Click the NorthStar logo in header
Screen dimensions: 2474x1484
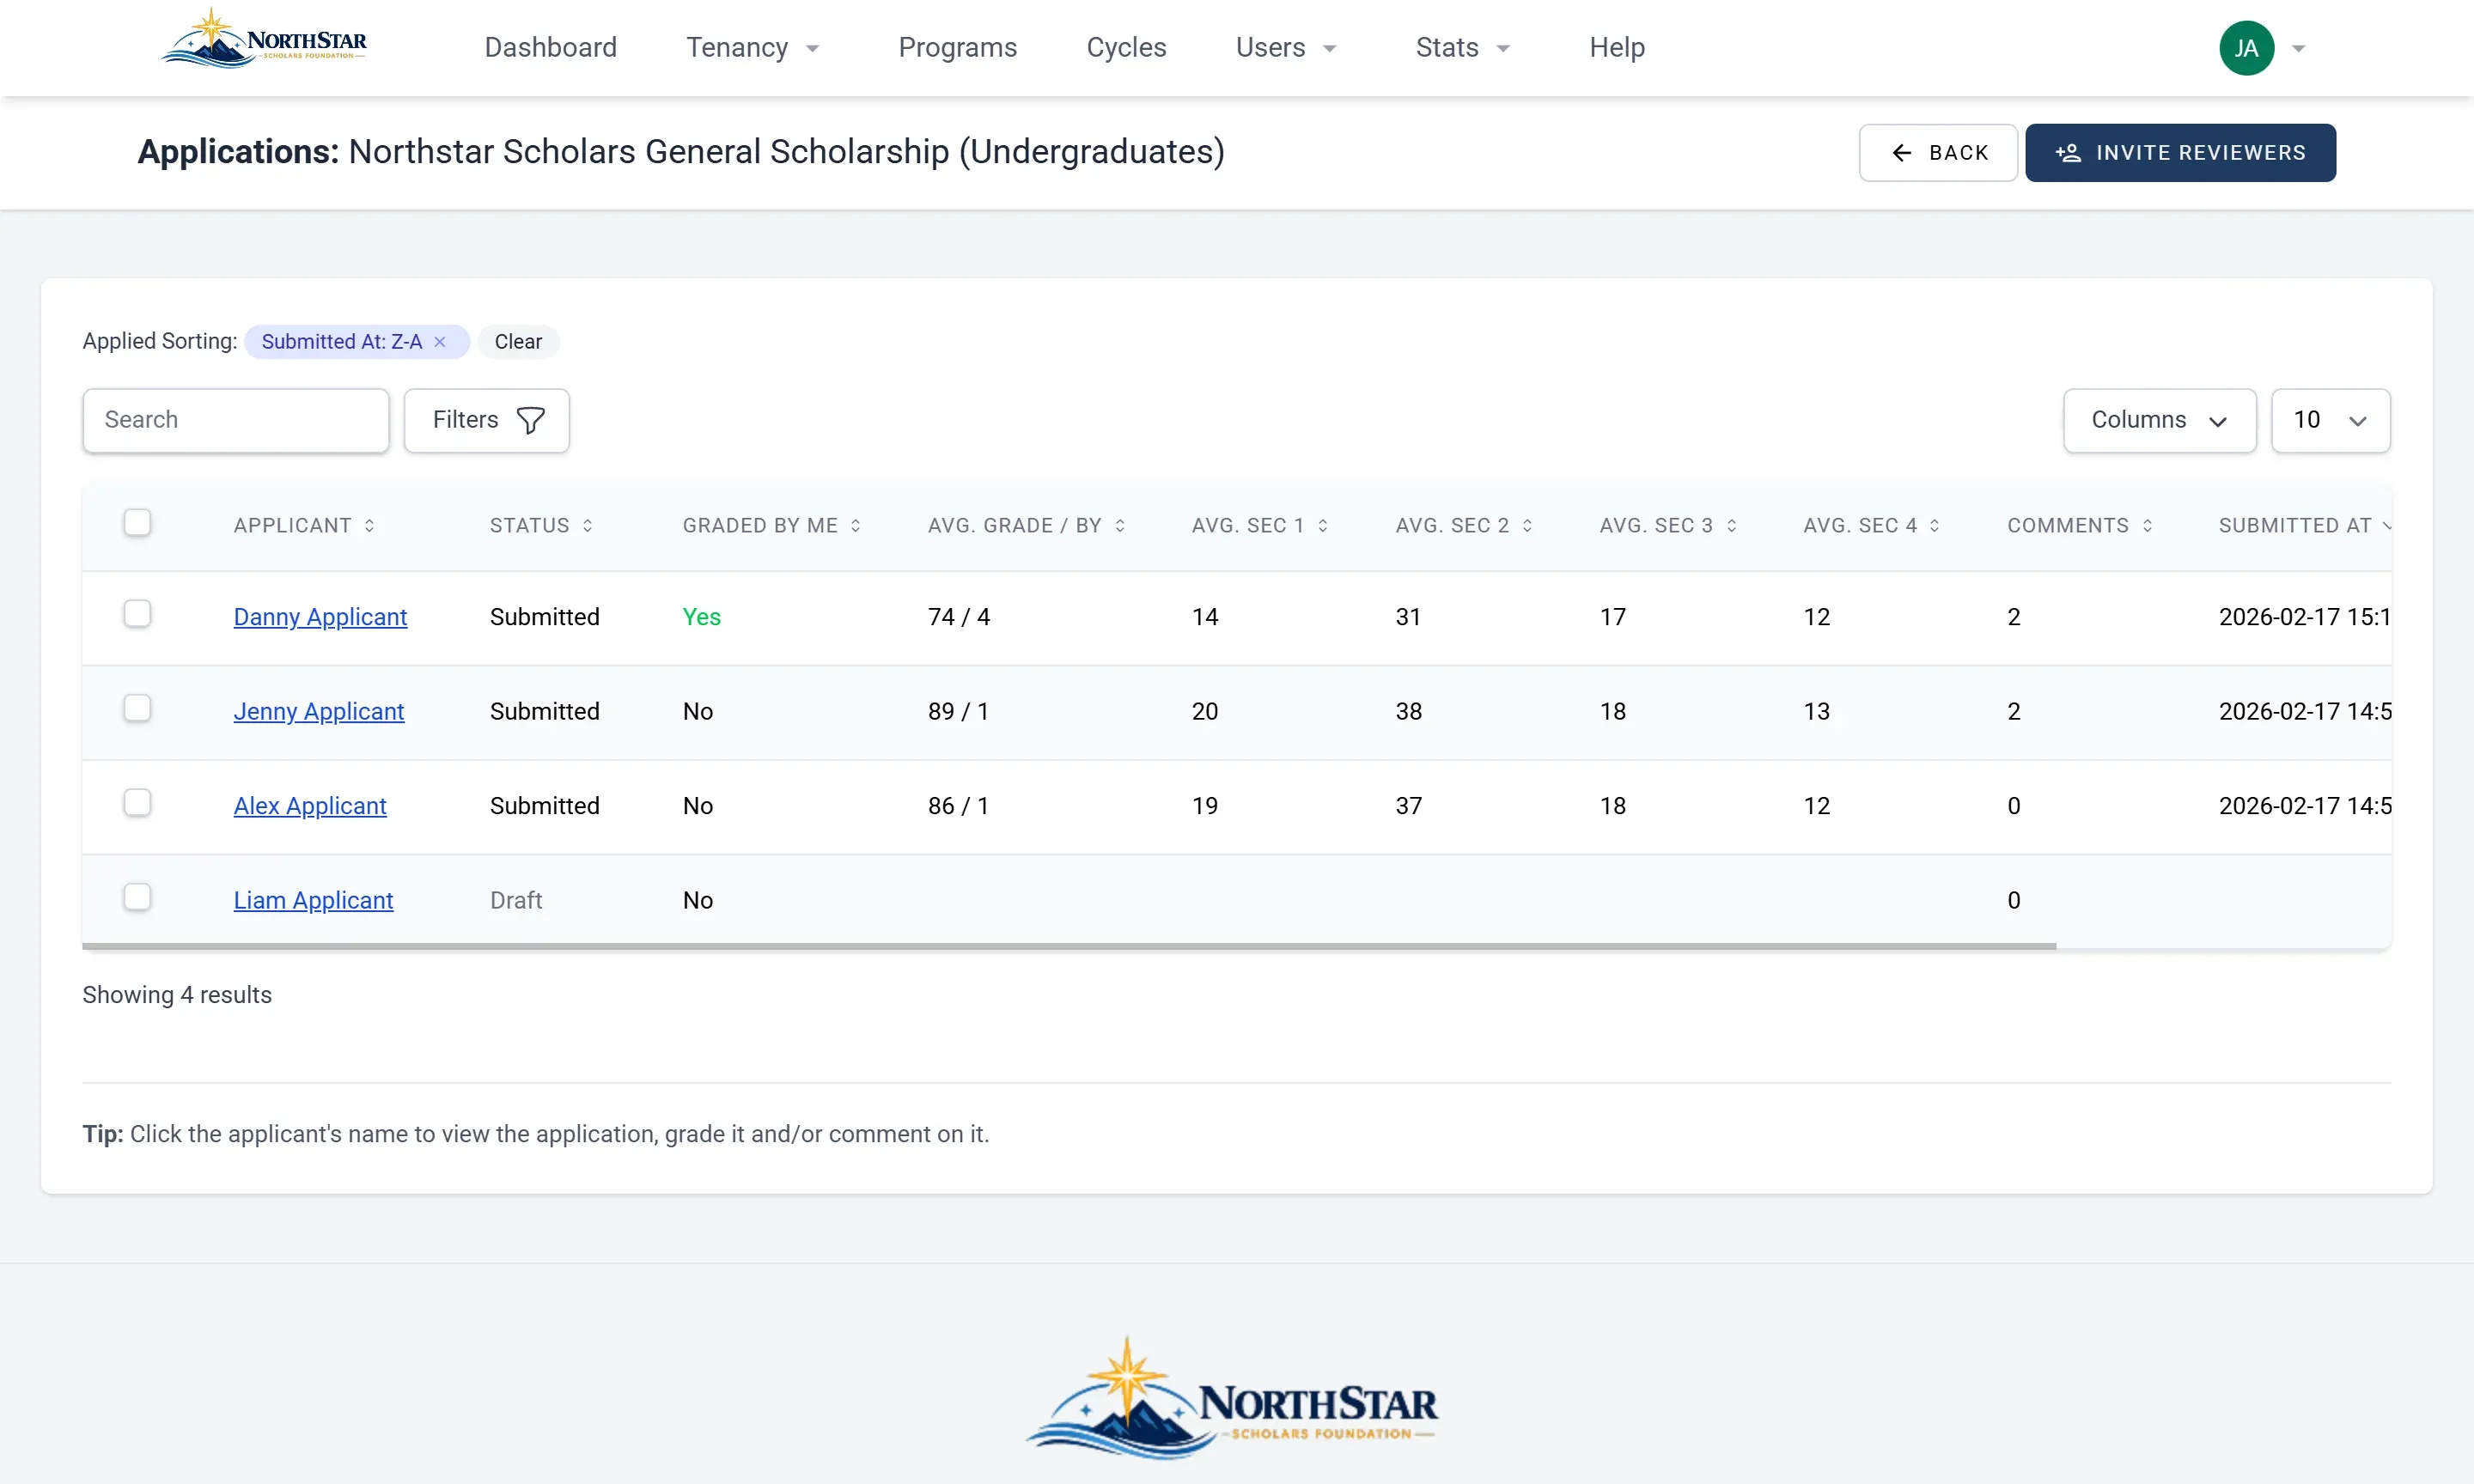(x=264, y=40)
